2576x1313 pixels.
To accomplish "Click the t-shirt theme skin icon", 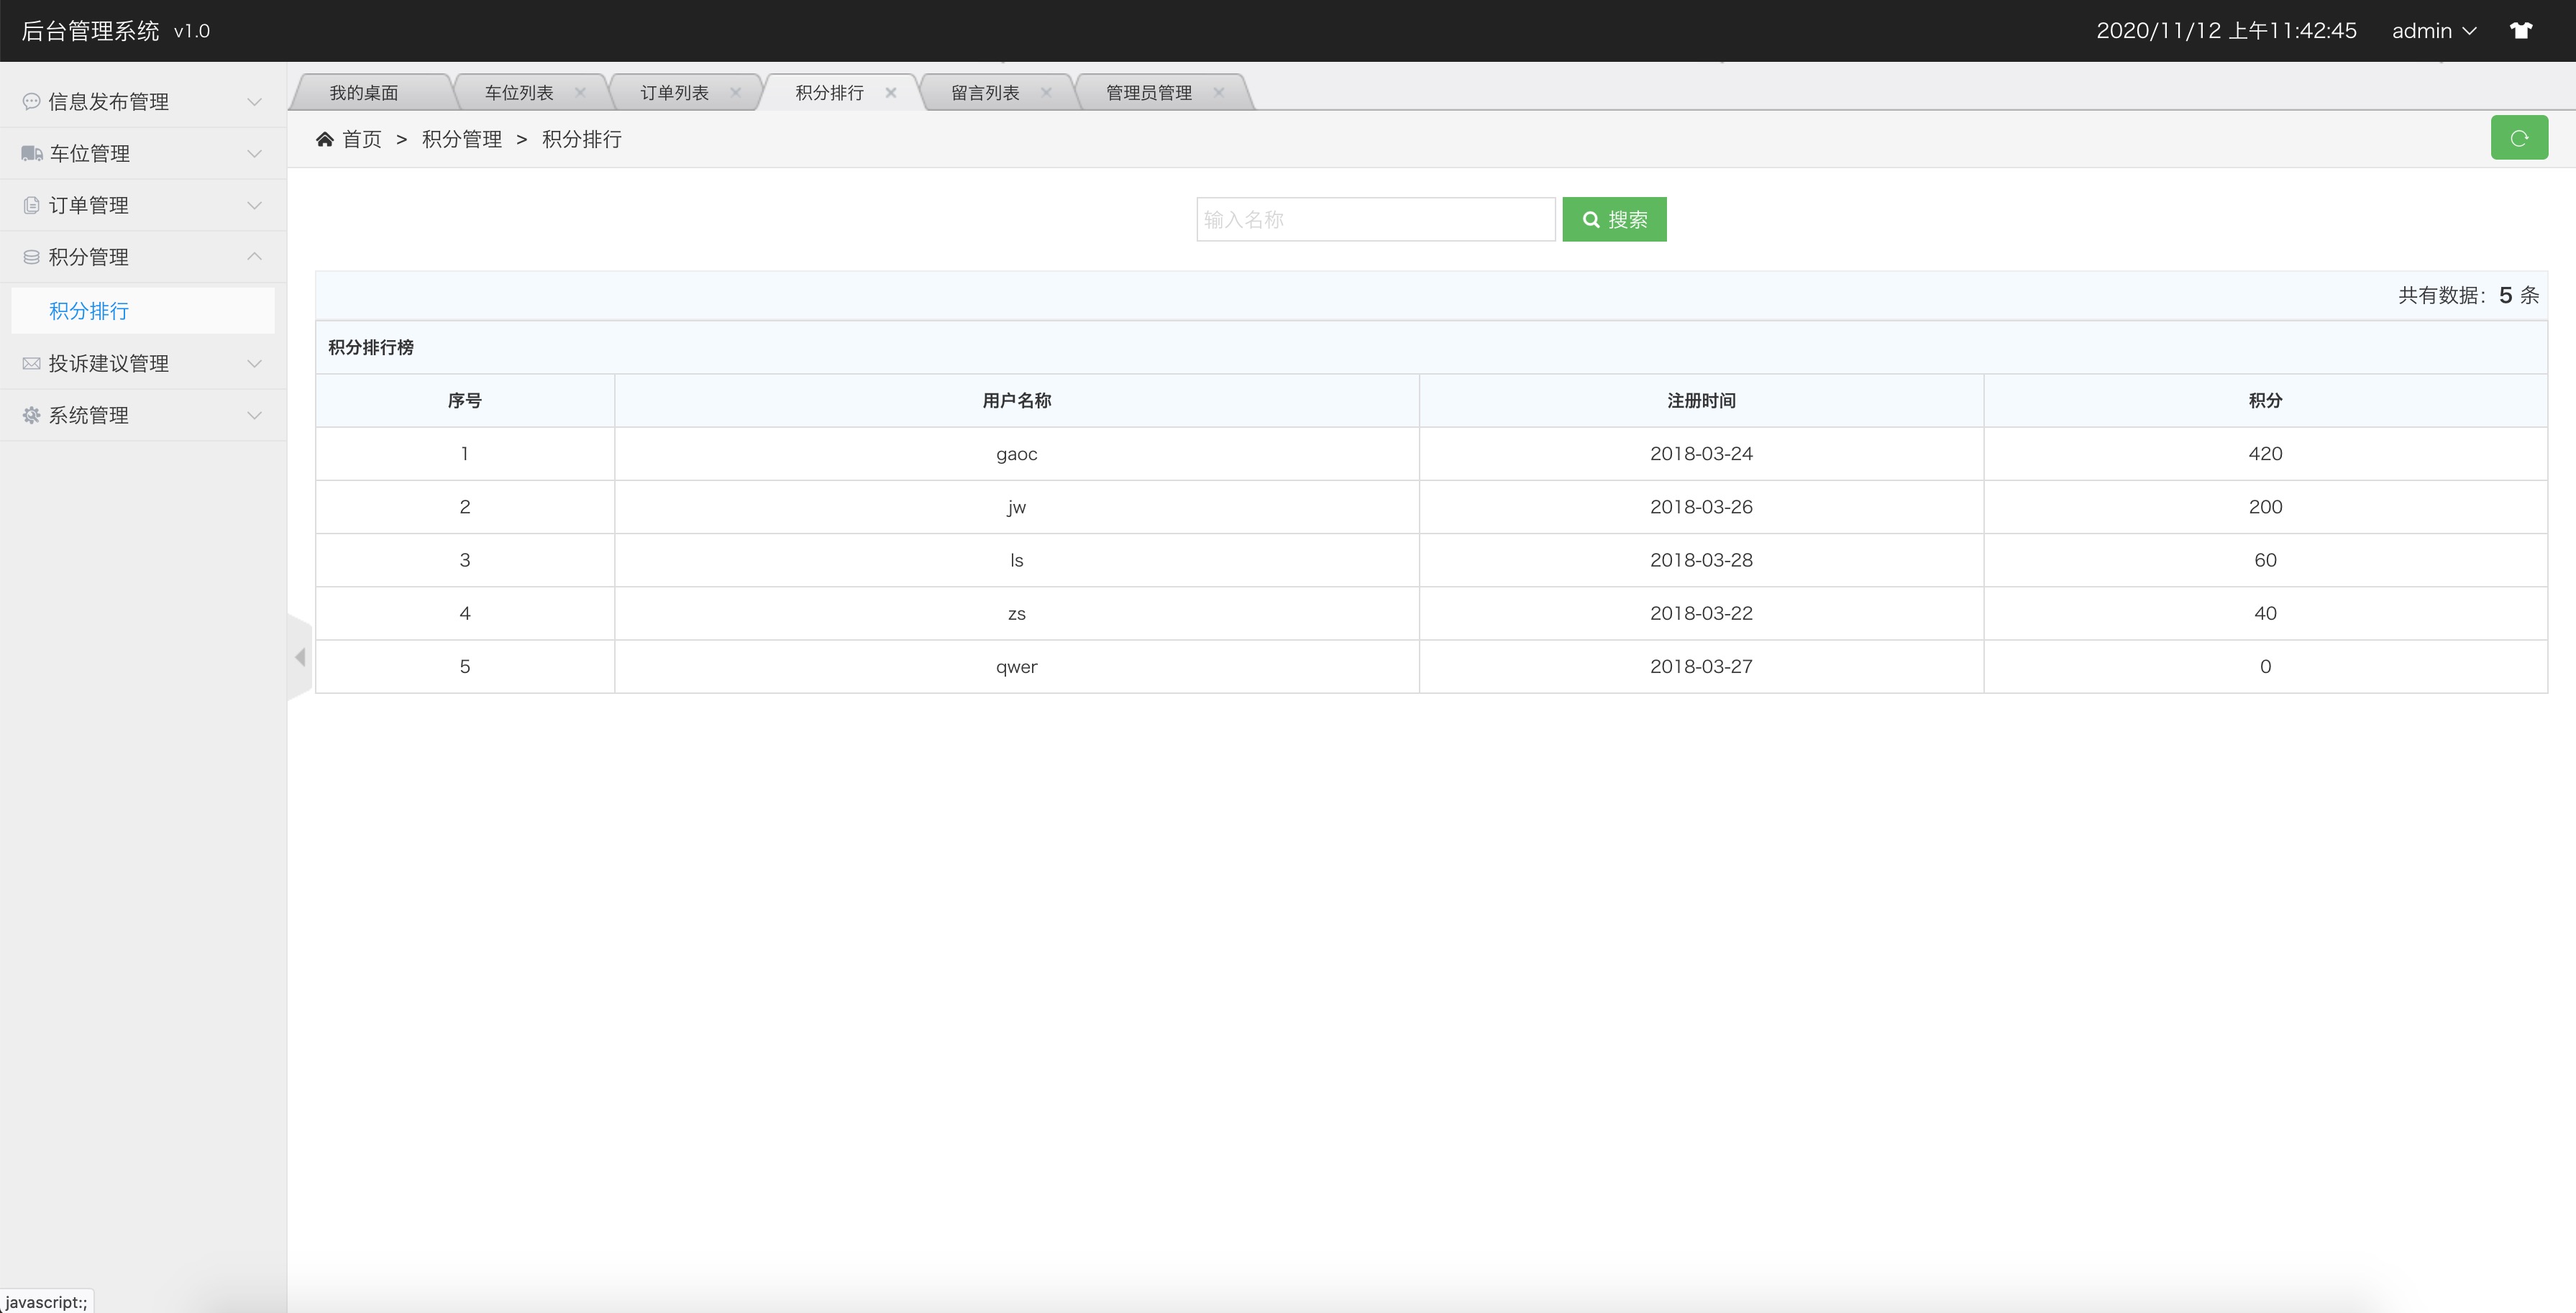I will pos(2520,31).
